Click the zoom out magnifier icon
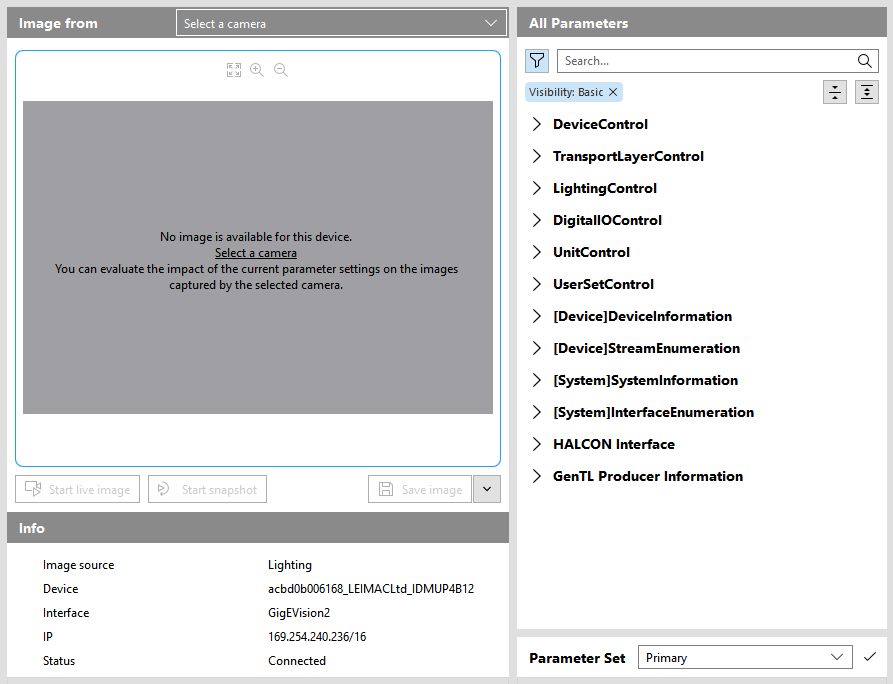893x684 pixels. pyautogui.click(x=281, y=70)
